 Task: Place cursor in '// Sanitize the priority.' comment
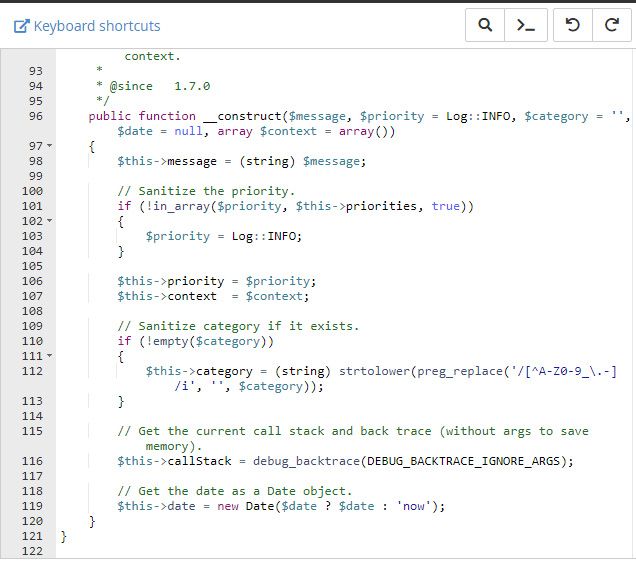point(206,191)
